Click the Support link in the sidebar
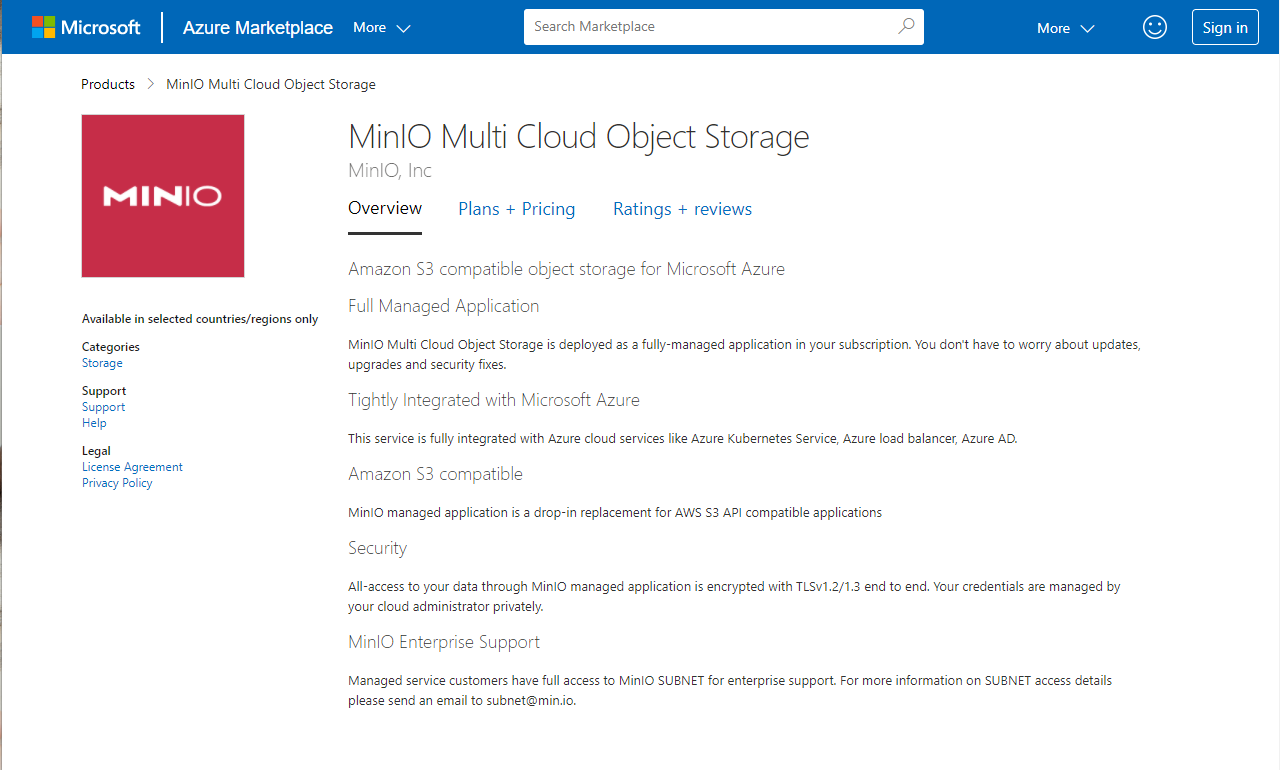The image size is (1280, 770). coord(103,407)
